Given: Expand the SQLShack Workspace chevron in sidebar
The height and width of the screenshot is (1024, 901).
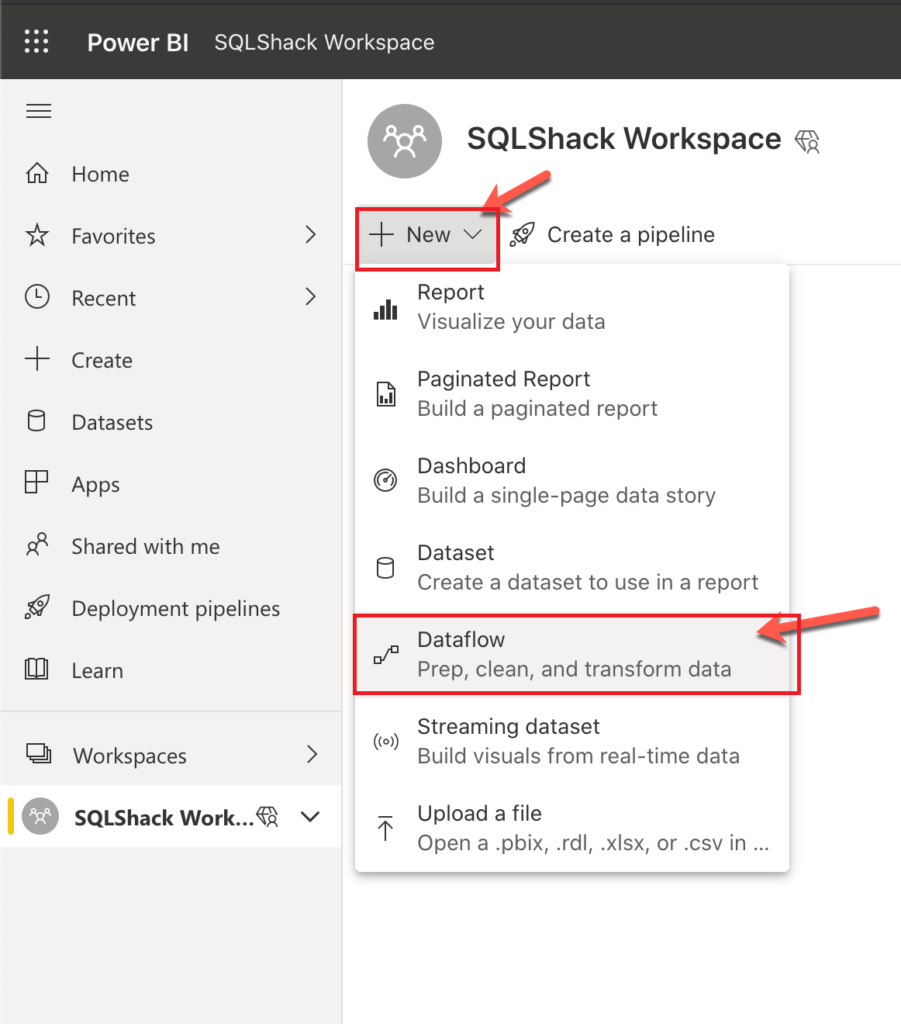Looking at the screenshot, I should click(310, 816).
